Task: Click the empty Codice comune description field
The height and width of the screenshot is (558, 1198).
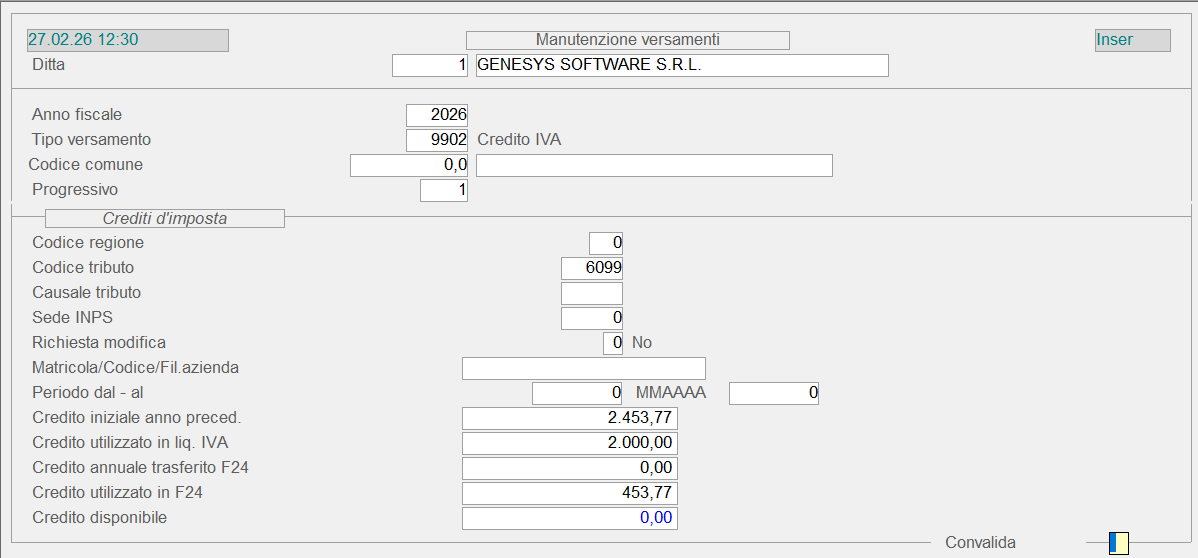Action: point(654,165)
